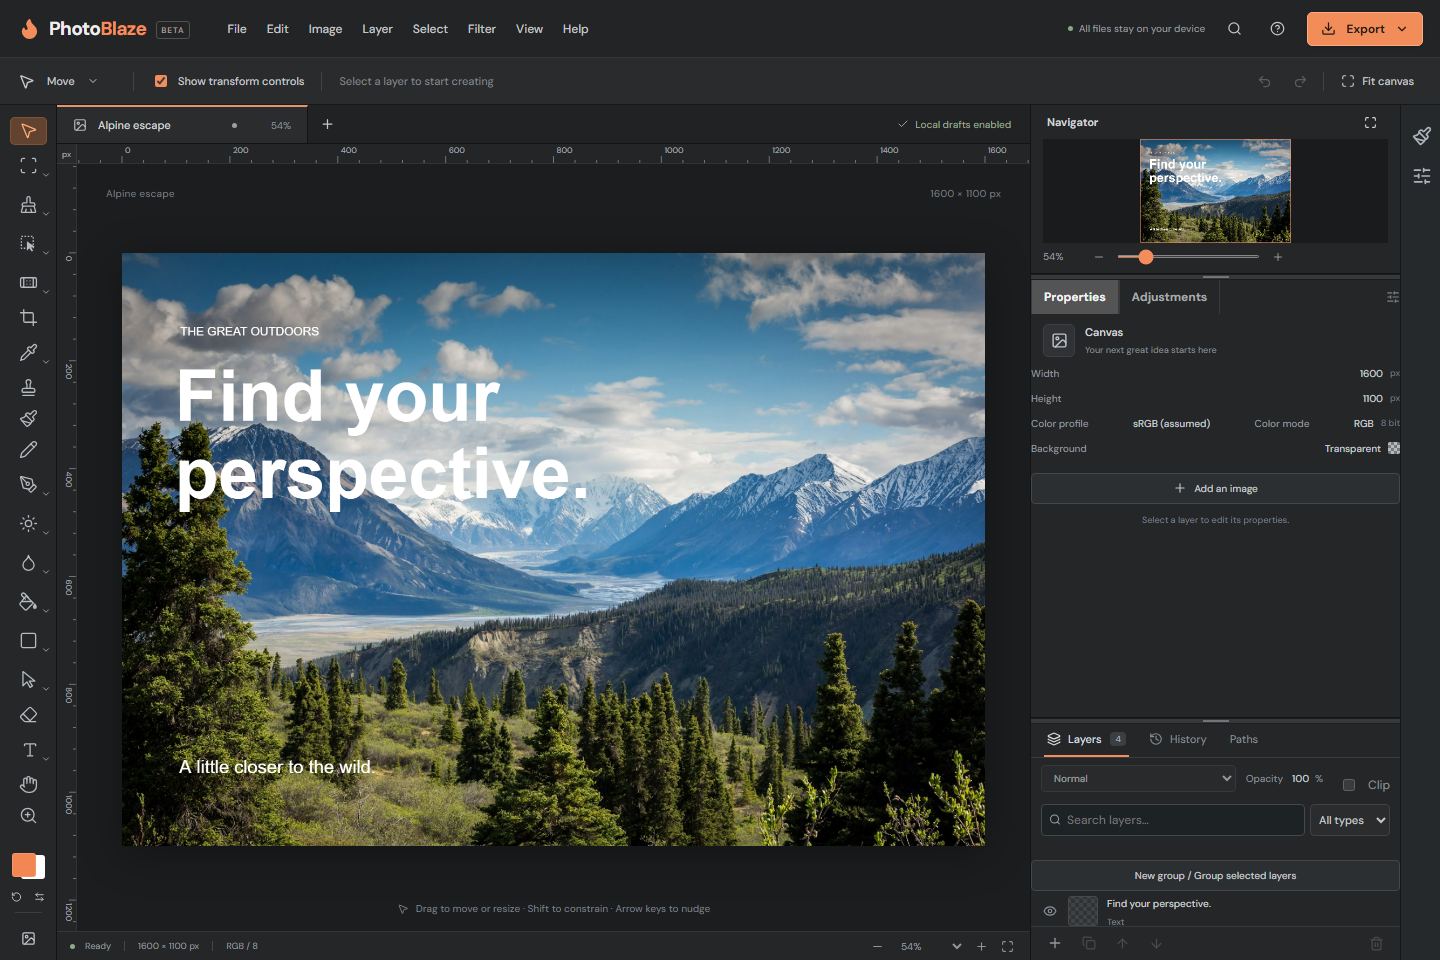Image resolution: width=1440 pixels, height=960 pixels.
Task: Swap foreground and background colors
Action: coord(39,897)
